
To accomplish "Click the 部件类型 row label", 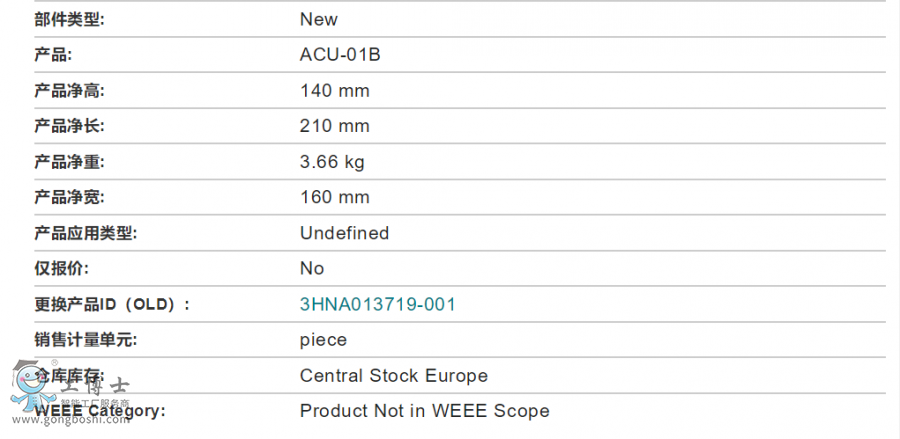I will pos(69,20).
